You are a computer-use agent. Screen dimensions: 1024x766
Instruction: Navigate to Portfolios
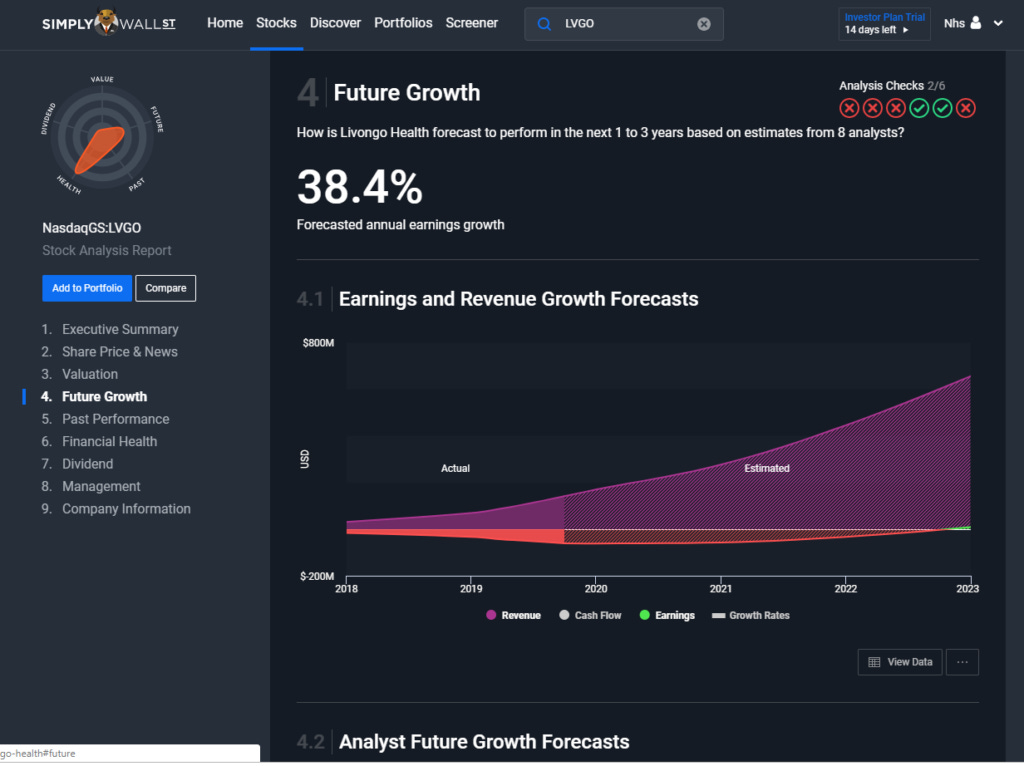[403, 23]
